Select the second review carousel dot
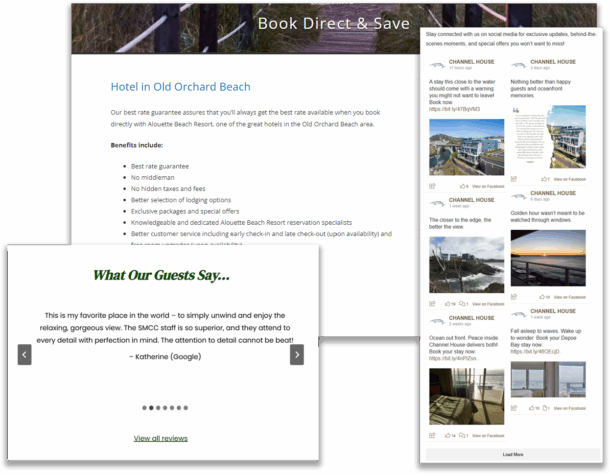Screen dimensions: 610x474 (x=151, y=408)
